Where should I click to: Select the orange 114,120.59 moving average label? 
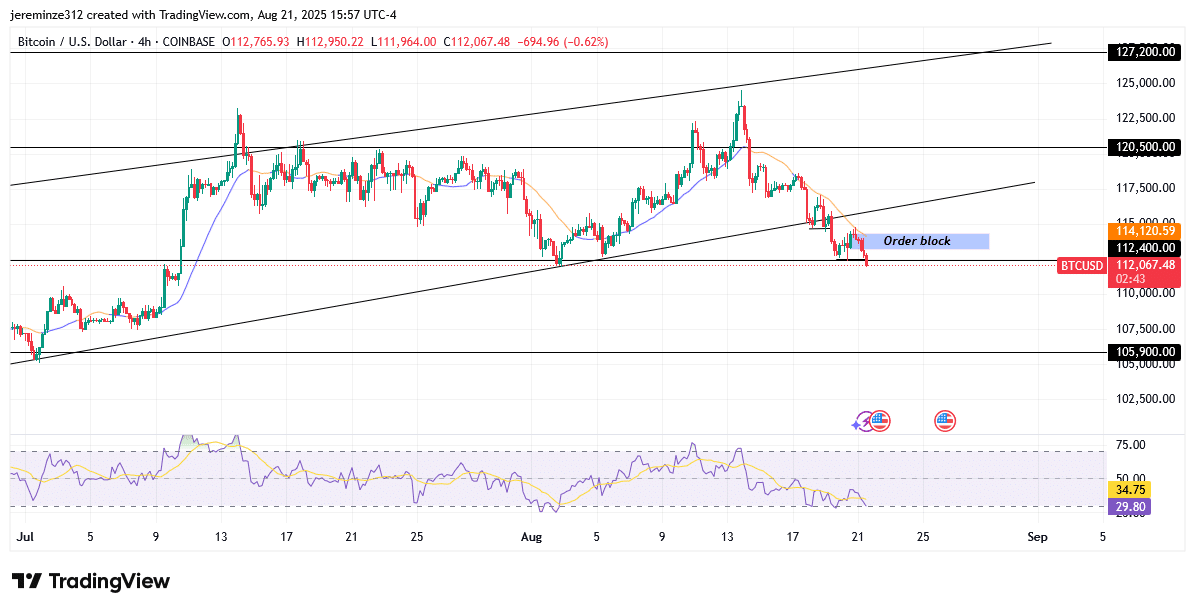tap(1143, 231)
